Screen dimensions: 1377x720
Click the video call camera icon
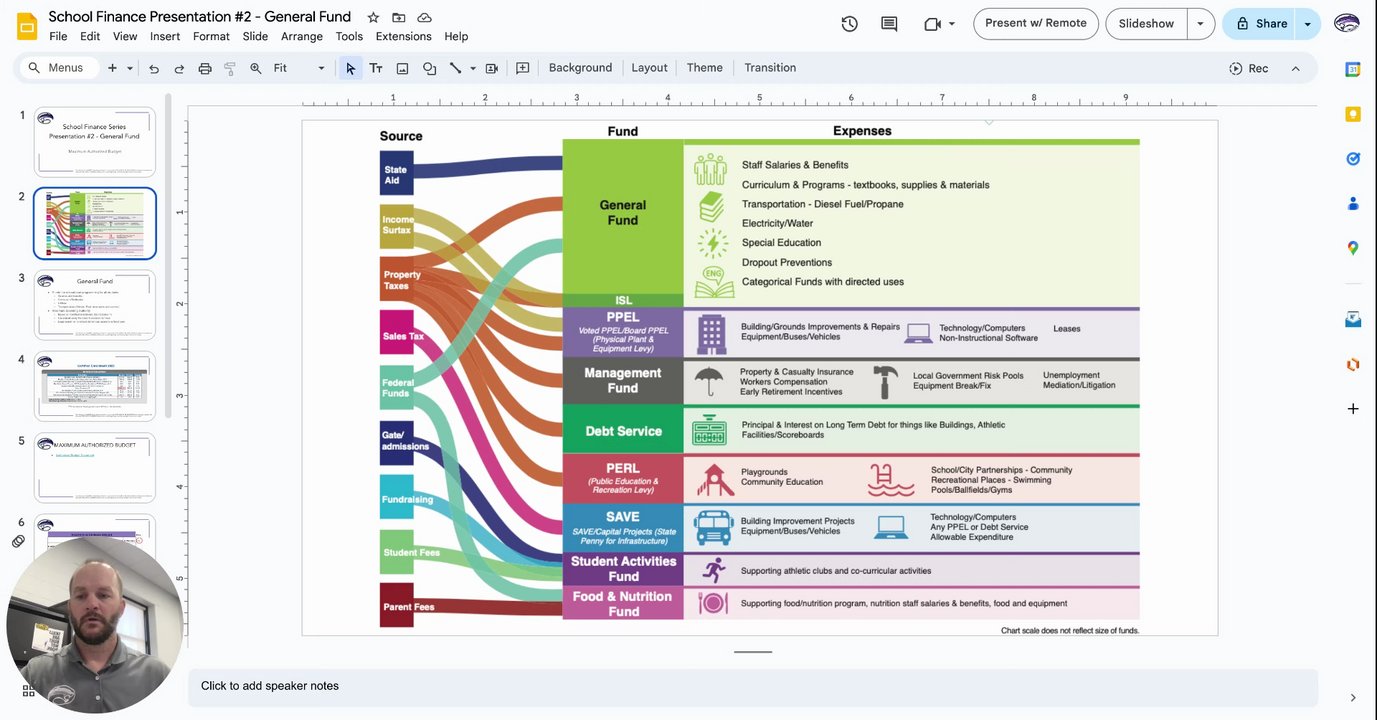click(933, 24)
